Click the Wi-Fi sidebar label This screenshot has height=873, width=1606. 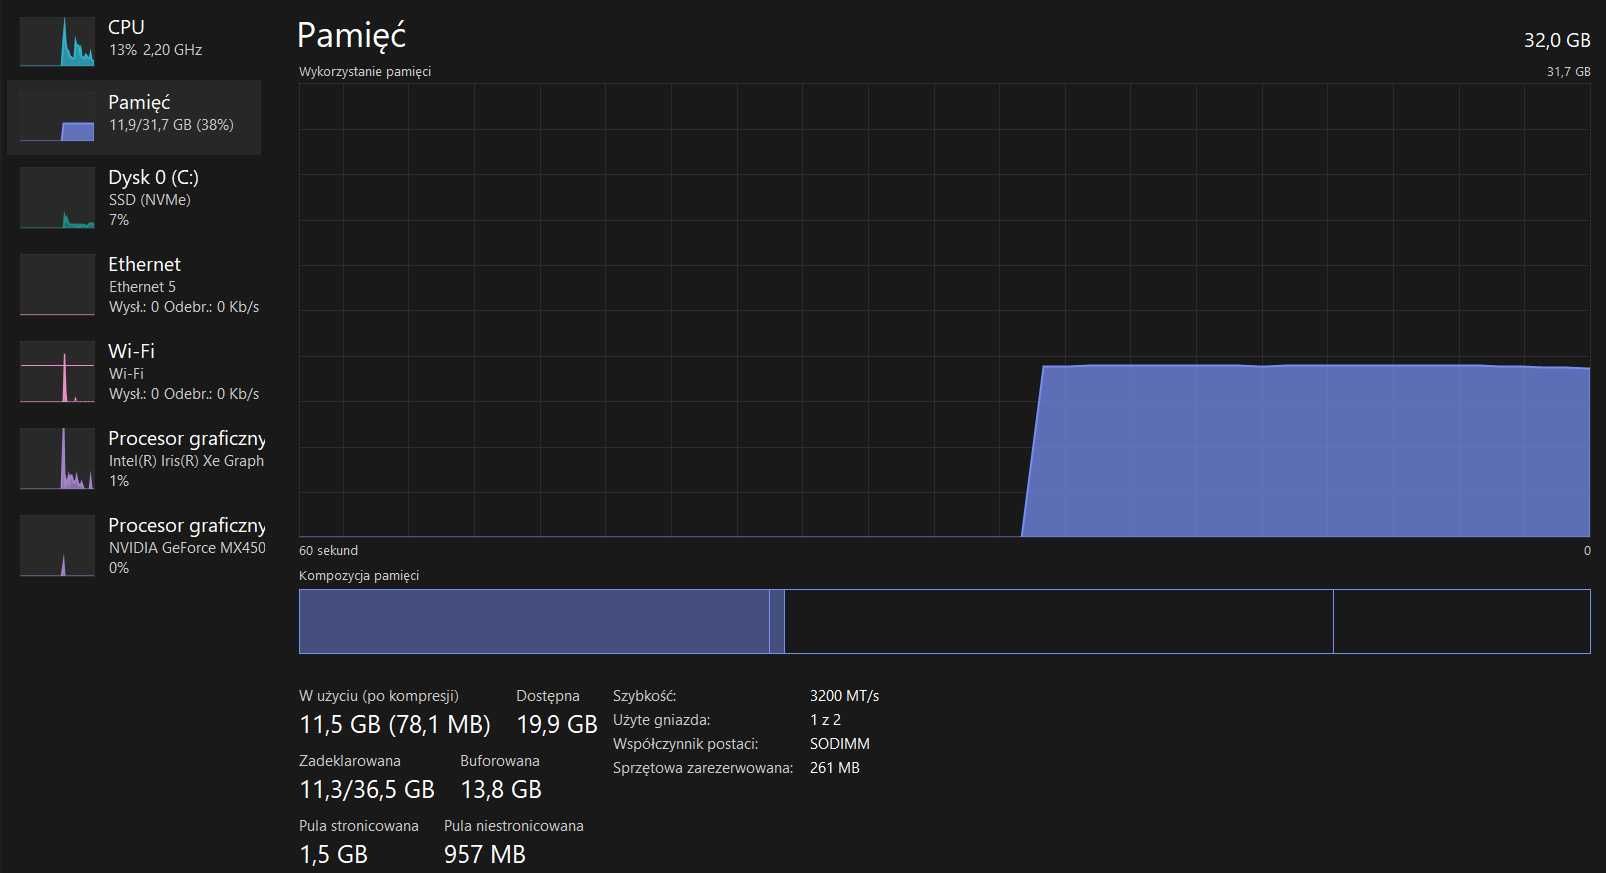coord(131,351)
